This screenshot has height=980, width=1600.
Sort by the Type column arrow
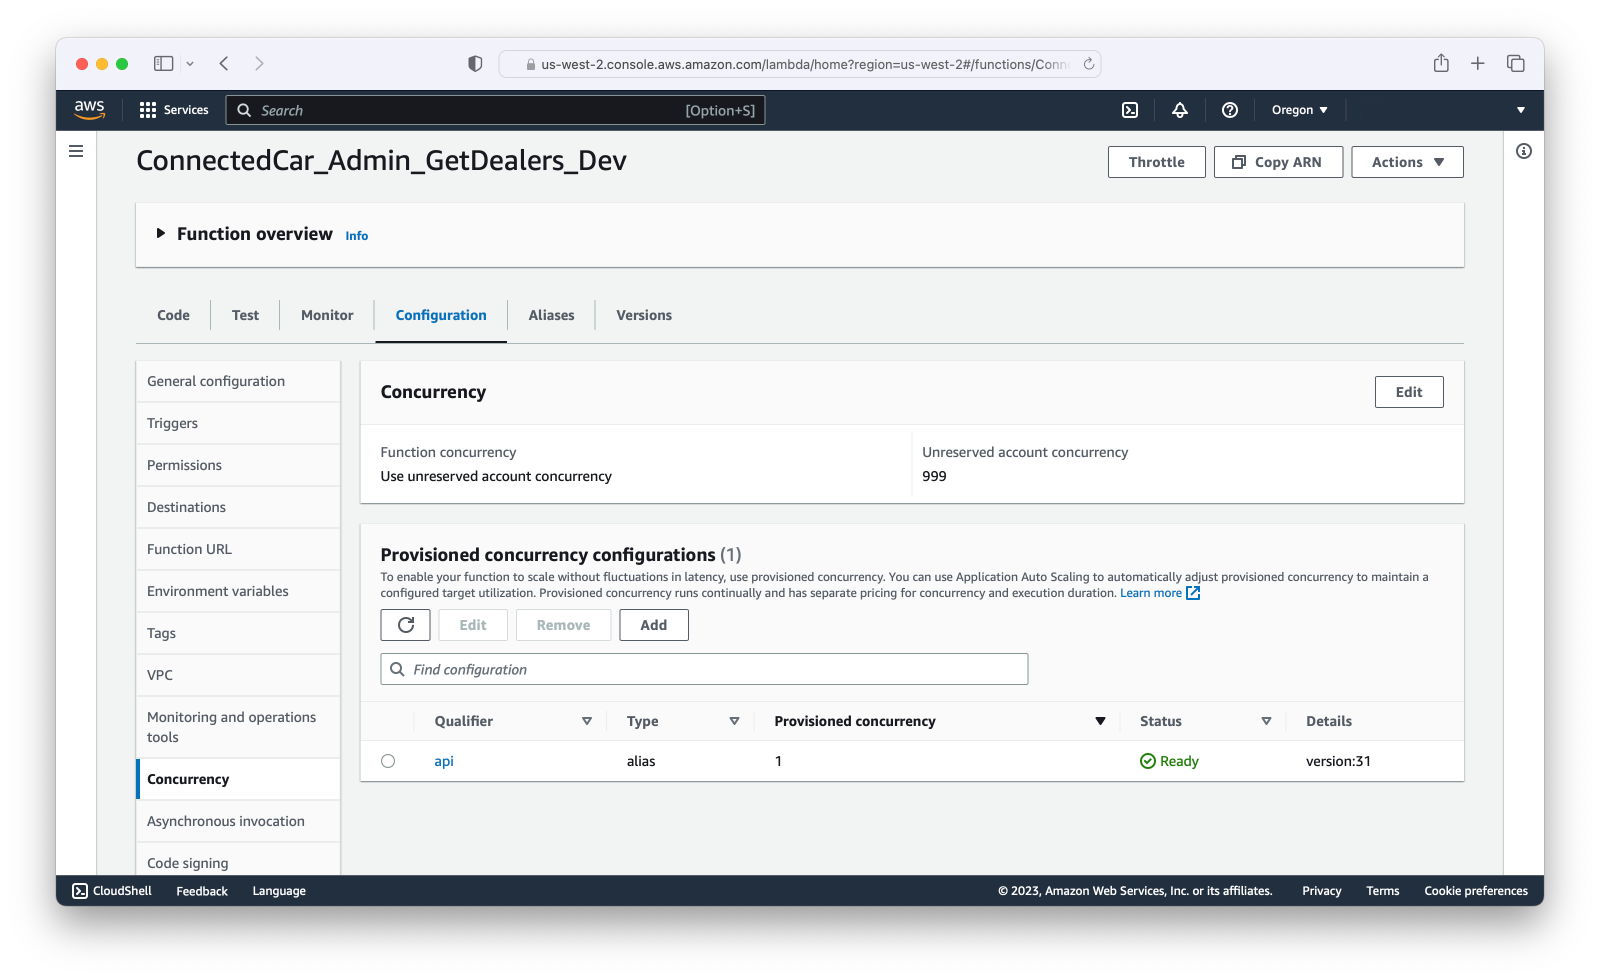click(734, 721)
